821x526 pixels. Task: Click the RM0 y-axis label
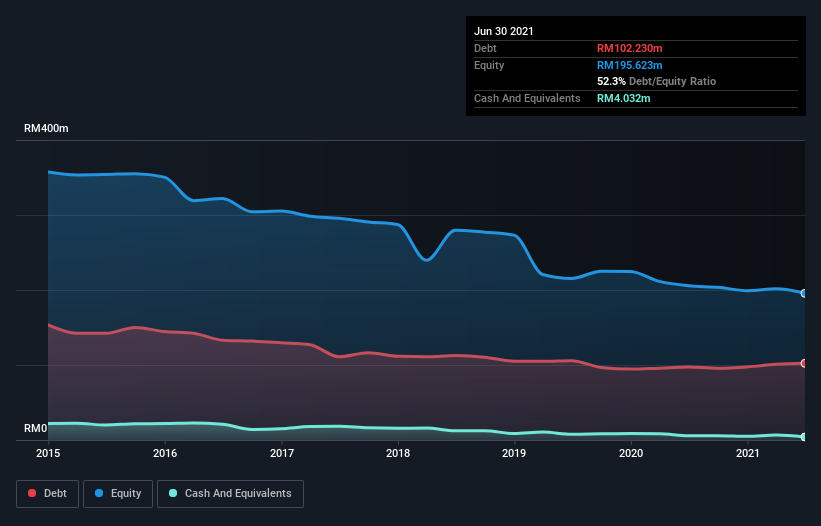(36, 429)
